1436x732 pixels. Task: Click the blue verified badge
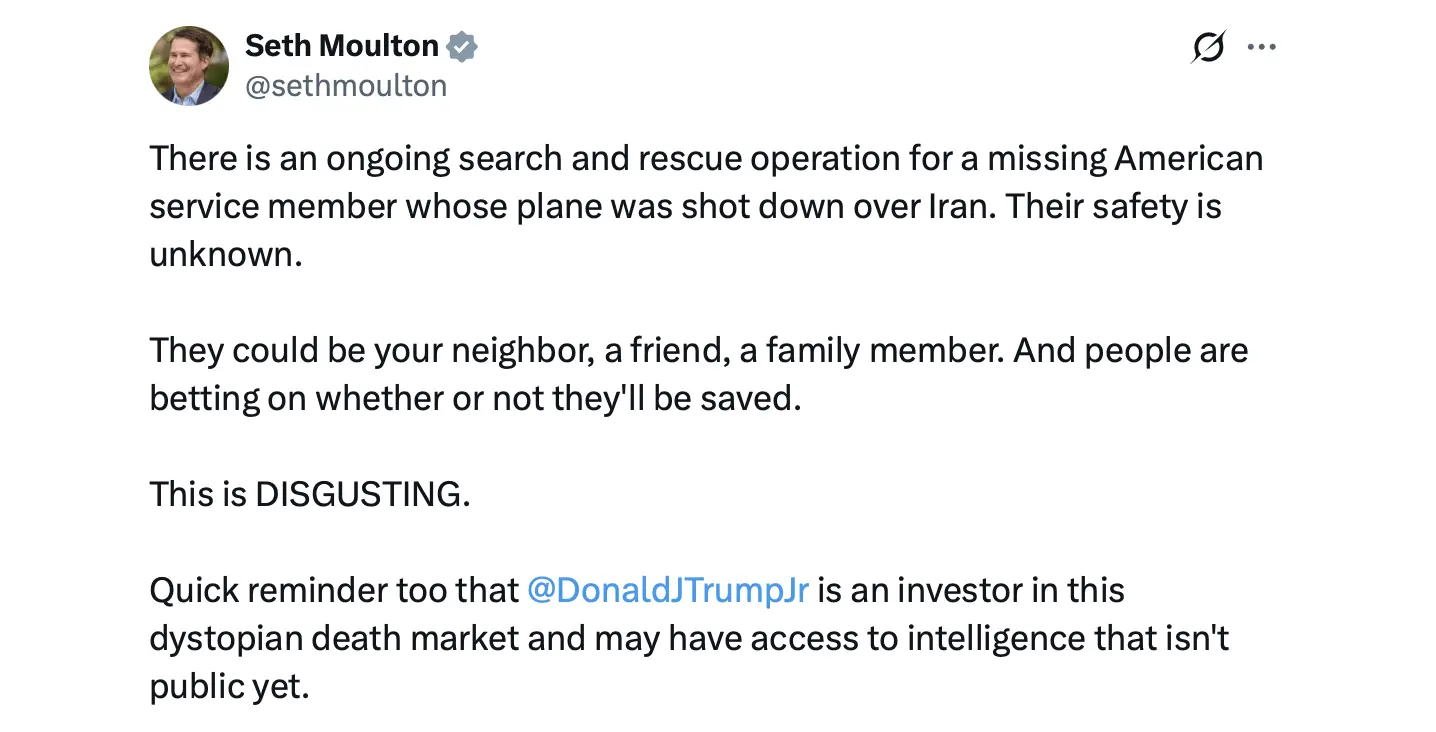coord(461,46)
